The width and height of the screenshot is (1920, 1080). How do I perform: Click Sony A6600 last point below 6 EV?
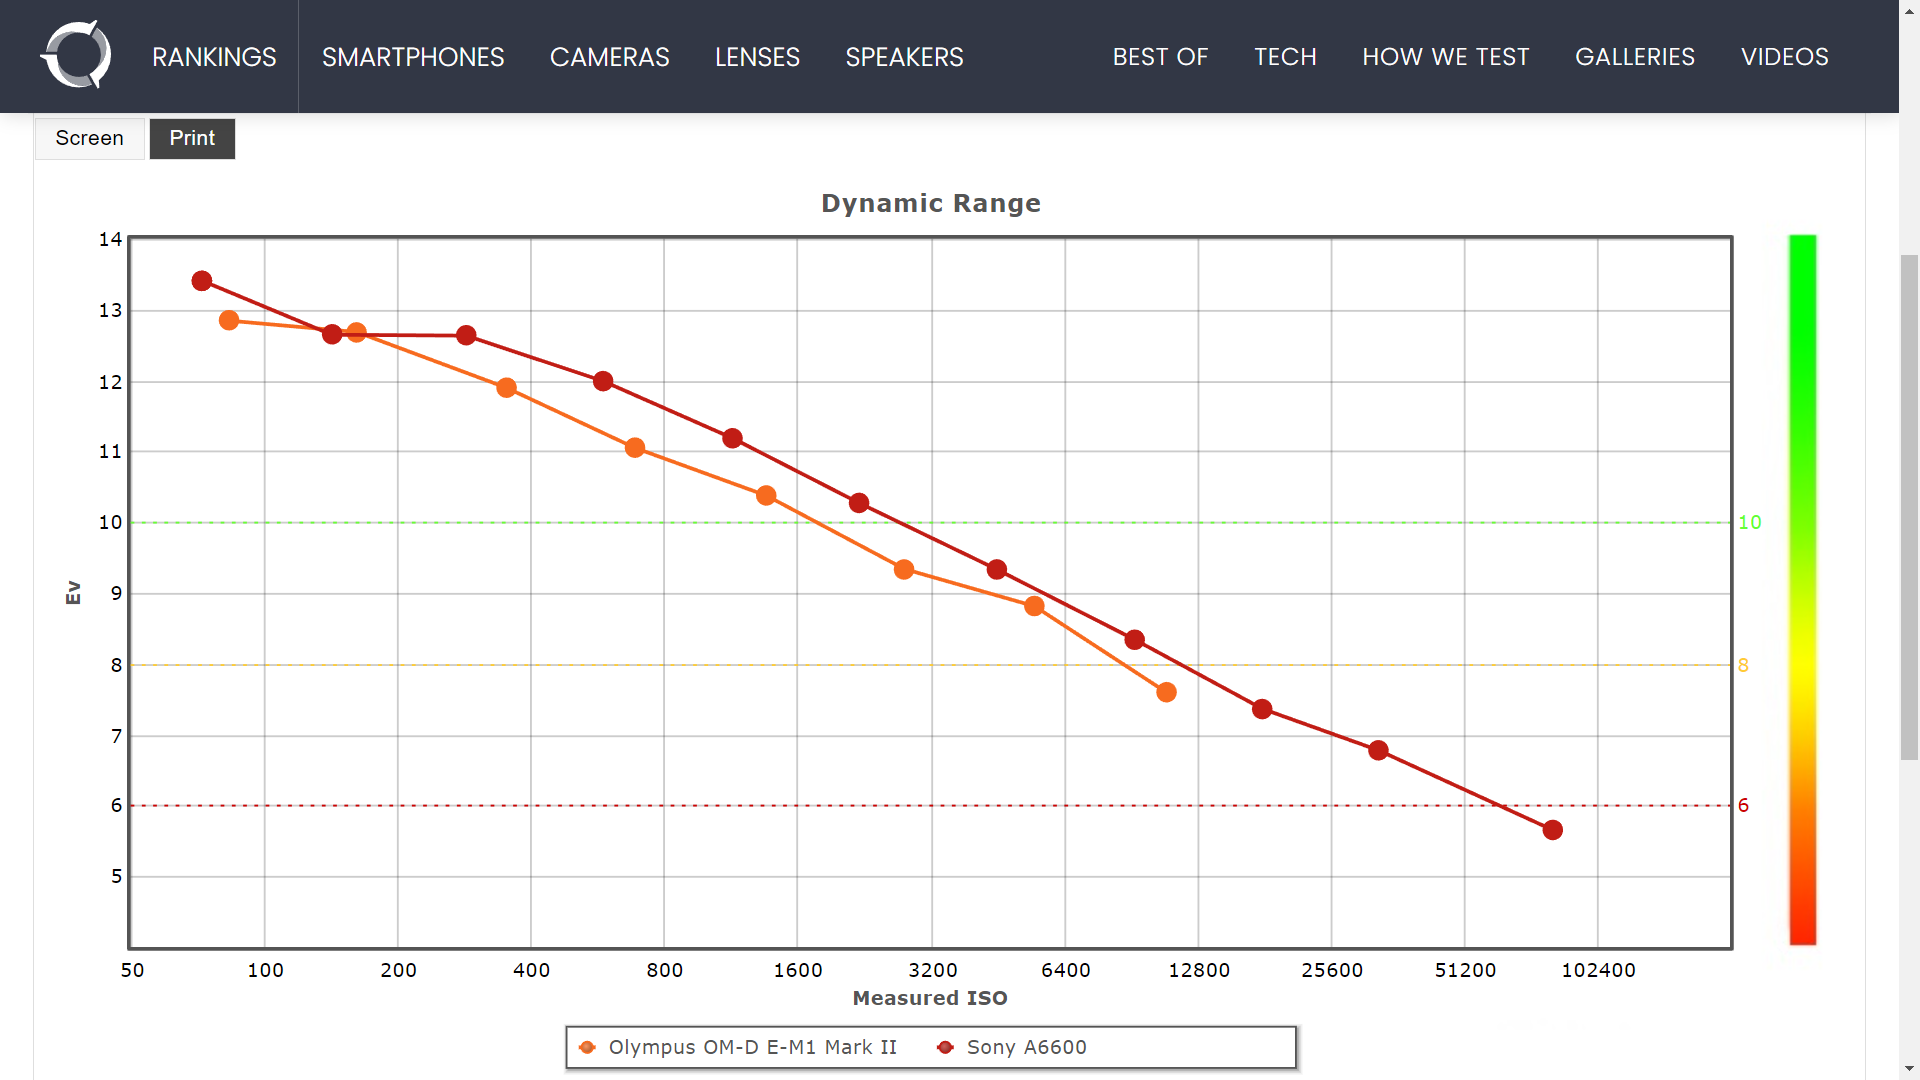1552,830
